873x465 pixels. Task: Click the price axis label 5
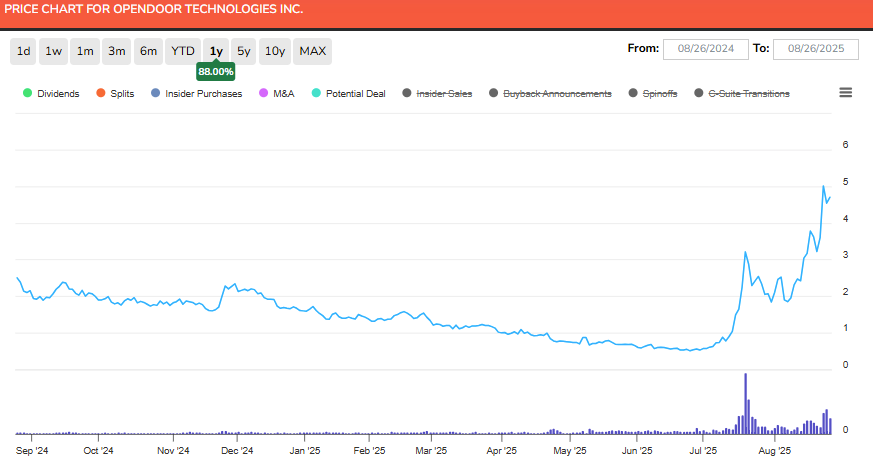click(x=846, y=182)
